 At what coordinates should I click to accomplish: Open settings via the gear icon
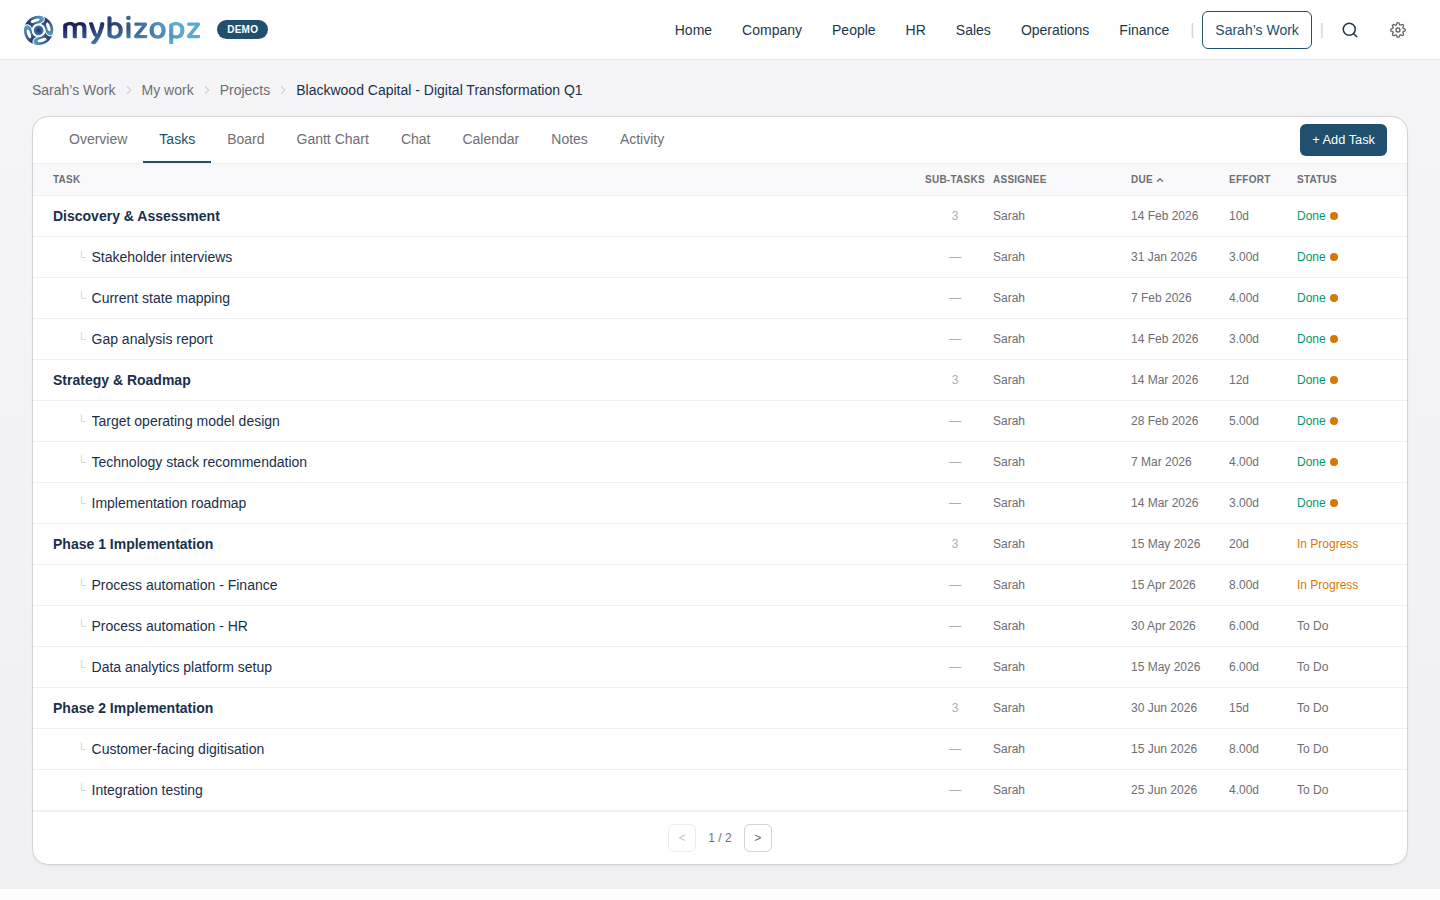(1398, 30)
